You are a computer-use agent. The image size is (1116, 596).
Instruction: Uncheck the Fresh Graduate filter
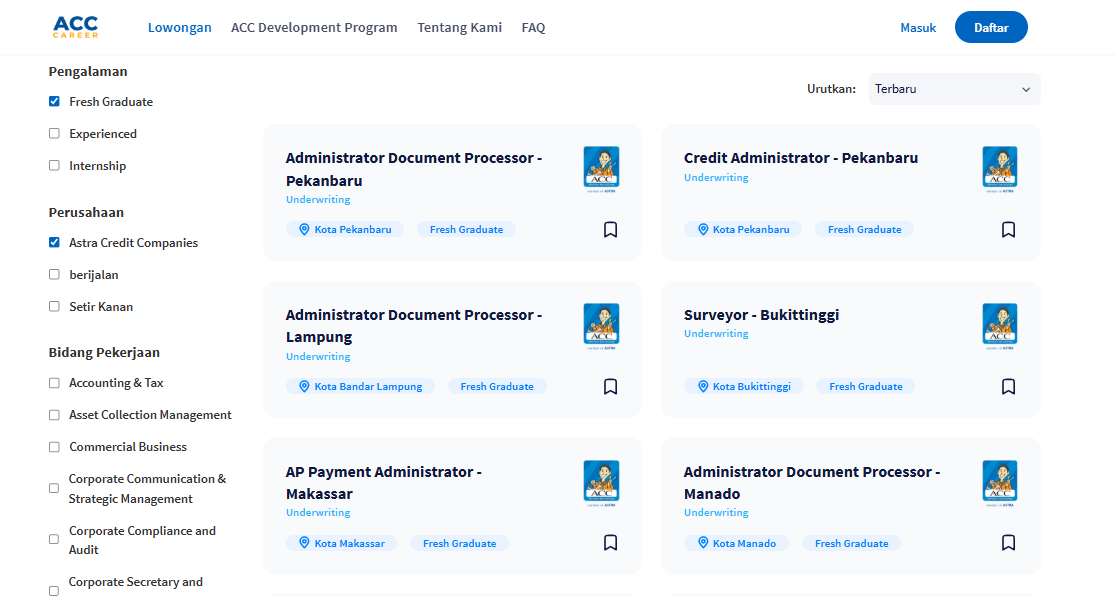click(54, 102)
